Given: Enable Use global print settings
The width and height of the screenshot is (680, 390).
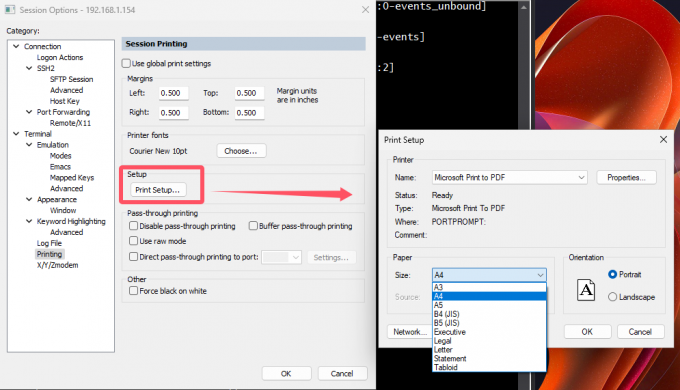Looking at the screenshot, I should (126, 63).
